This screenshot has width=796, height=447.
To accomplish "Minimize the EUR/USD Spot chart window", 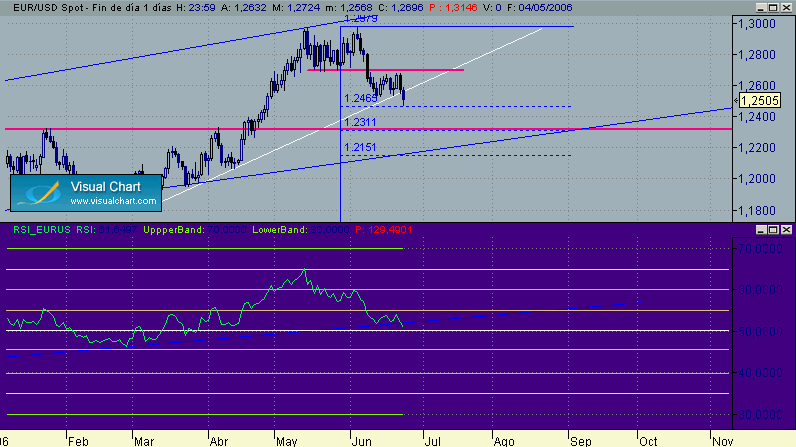I will click(x=760, y=8).
